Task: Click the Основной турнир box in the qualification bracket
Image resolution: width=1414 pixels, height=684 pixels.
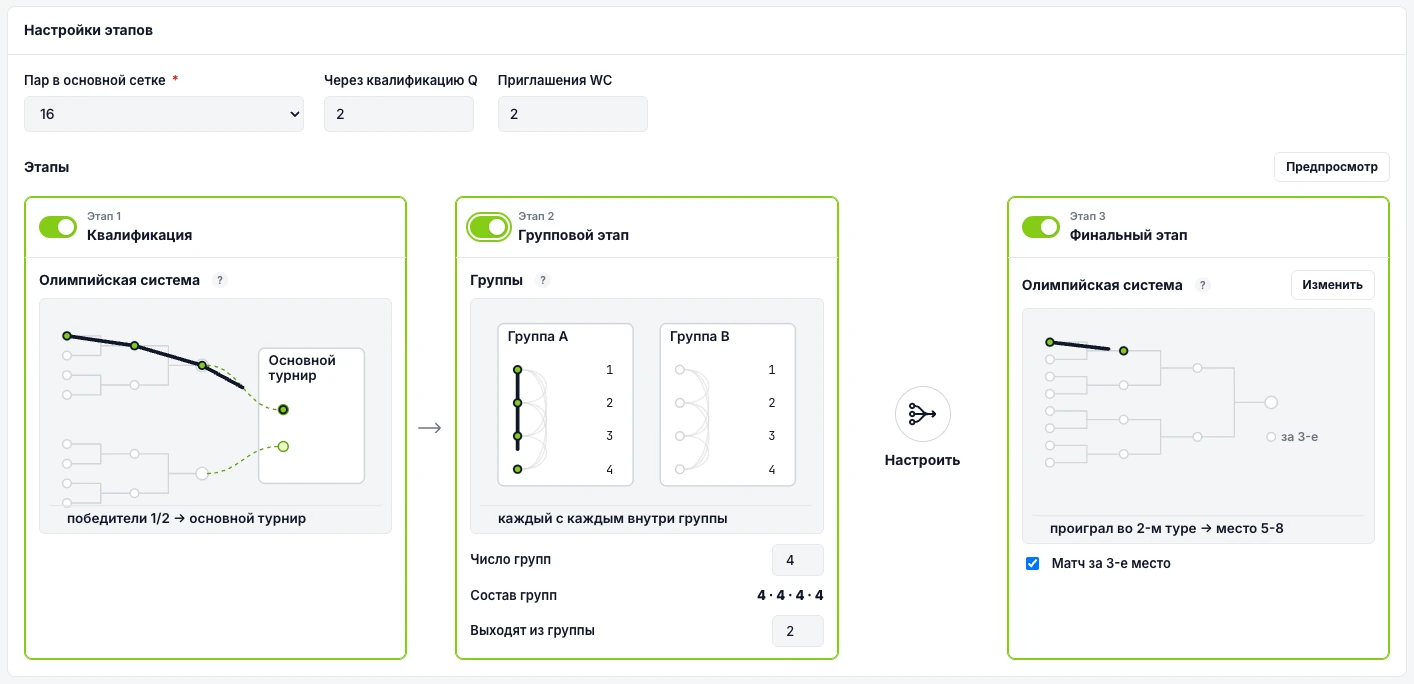Action: [x=311, y=415]
